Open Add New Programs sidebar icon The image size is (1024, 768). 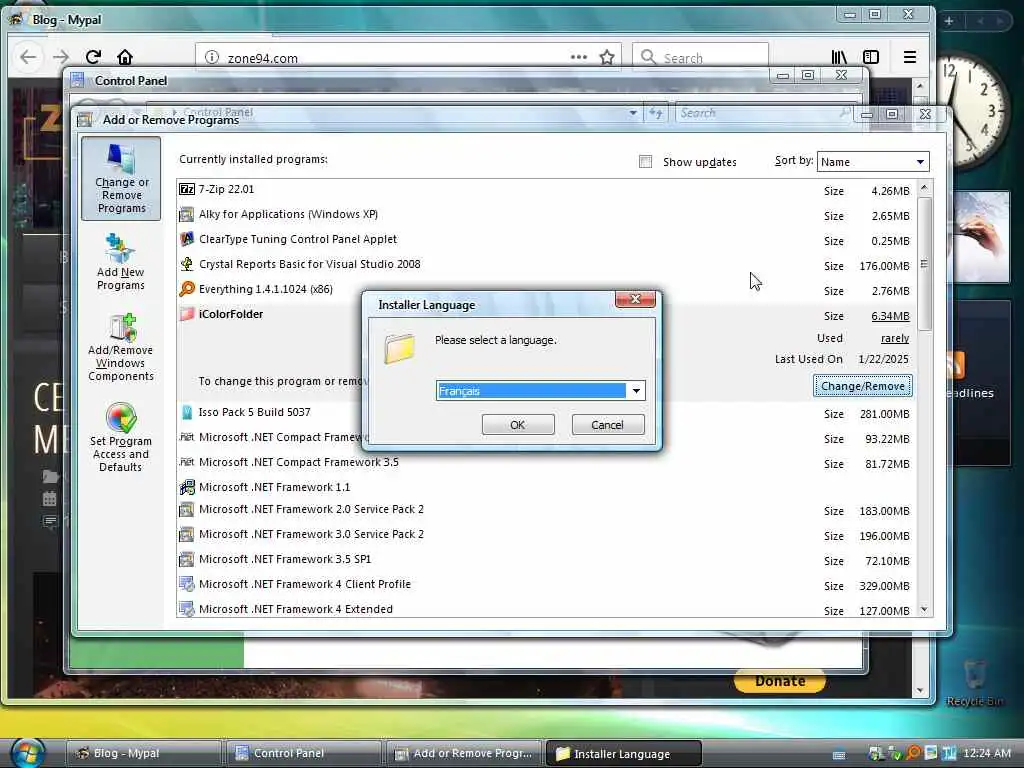point(120,262)
